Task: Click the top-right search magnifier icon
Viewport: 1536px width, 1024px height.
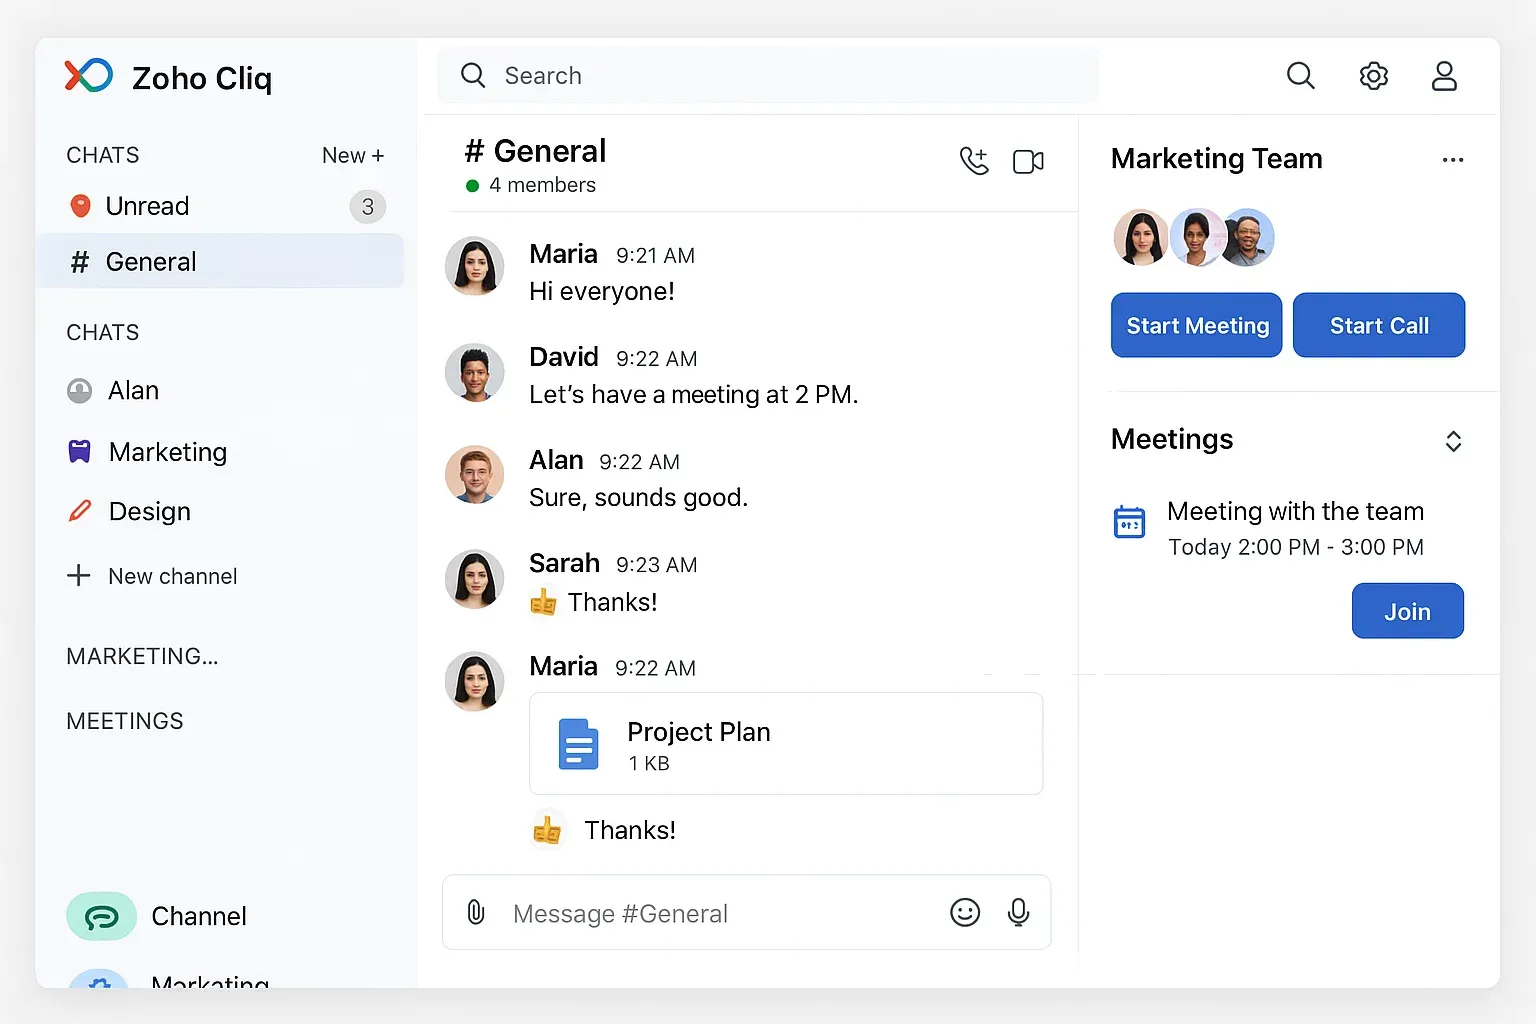Action: 1300,76
